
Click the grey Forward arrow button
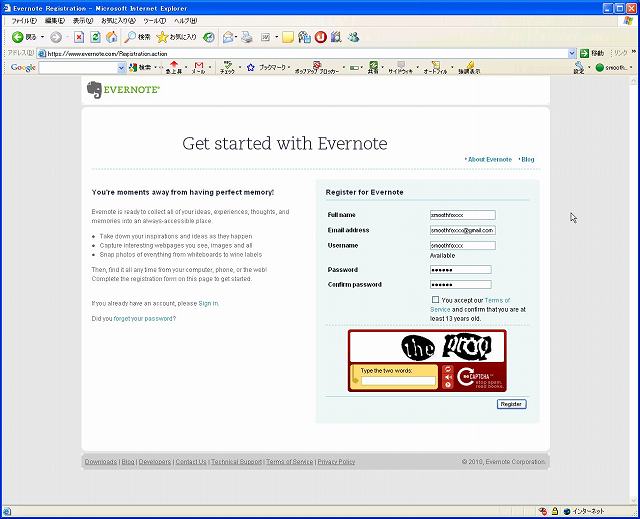point(56,38)
